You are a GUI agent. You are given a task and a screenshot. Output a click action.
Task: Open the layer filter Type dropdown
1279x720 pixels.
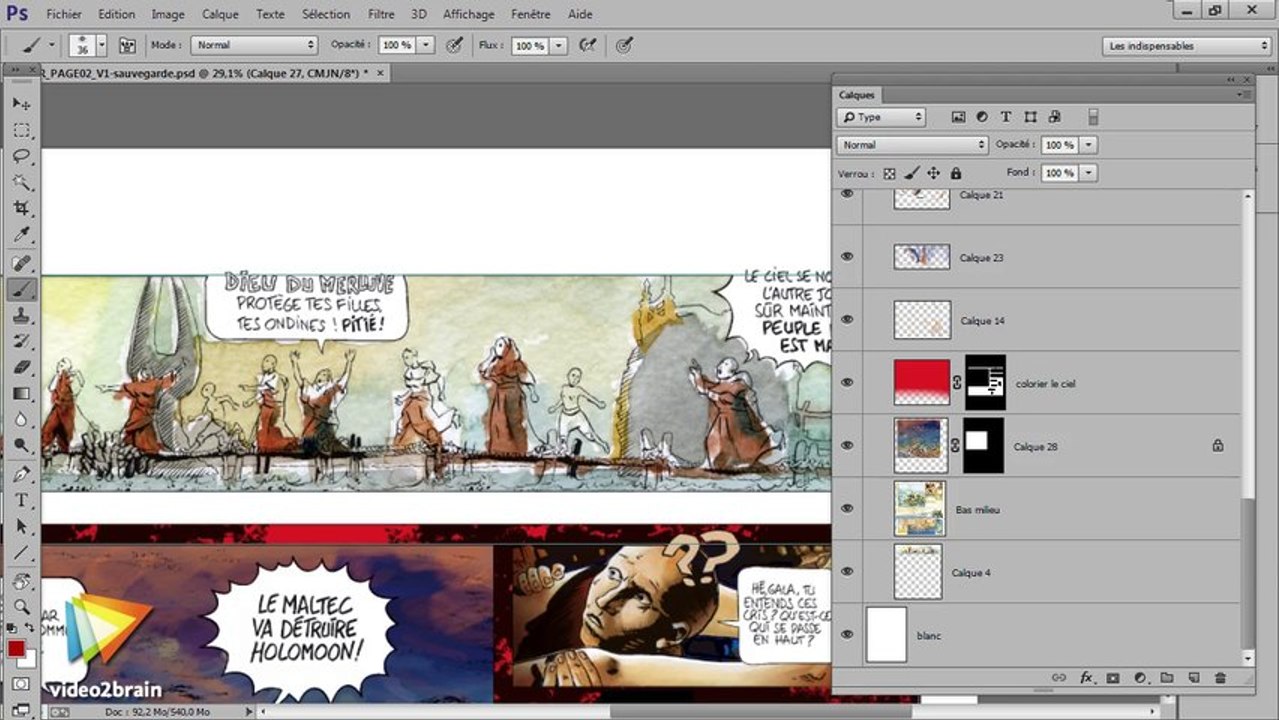(881, 117)
